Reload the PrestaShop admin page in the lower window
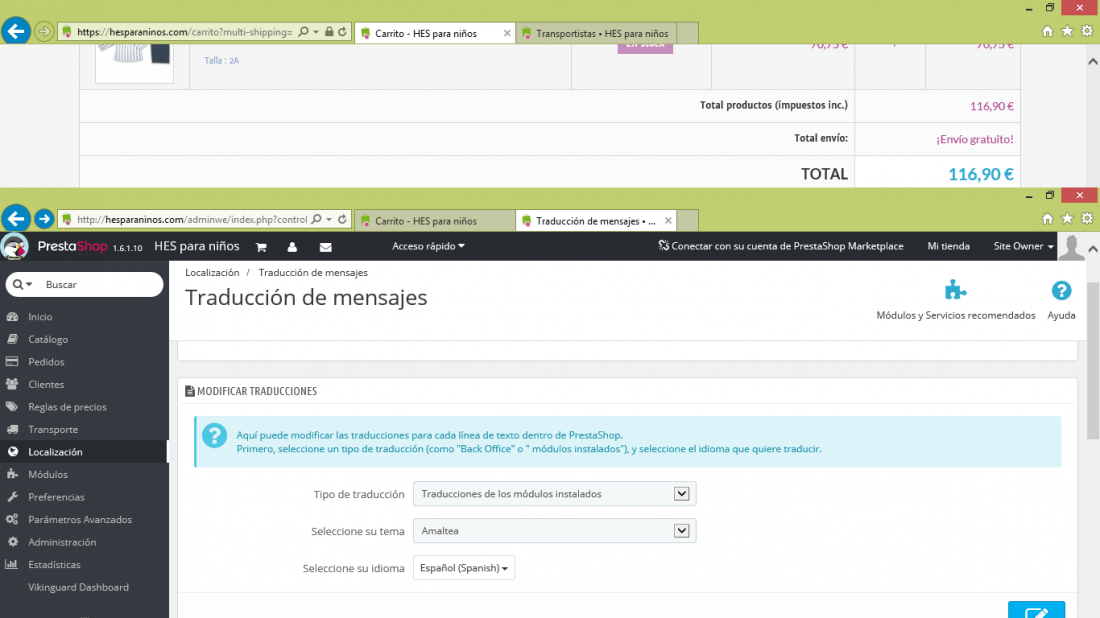Viewport: 1100px width, 618px height. pos(342,220)
